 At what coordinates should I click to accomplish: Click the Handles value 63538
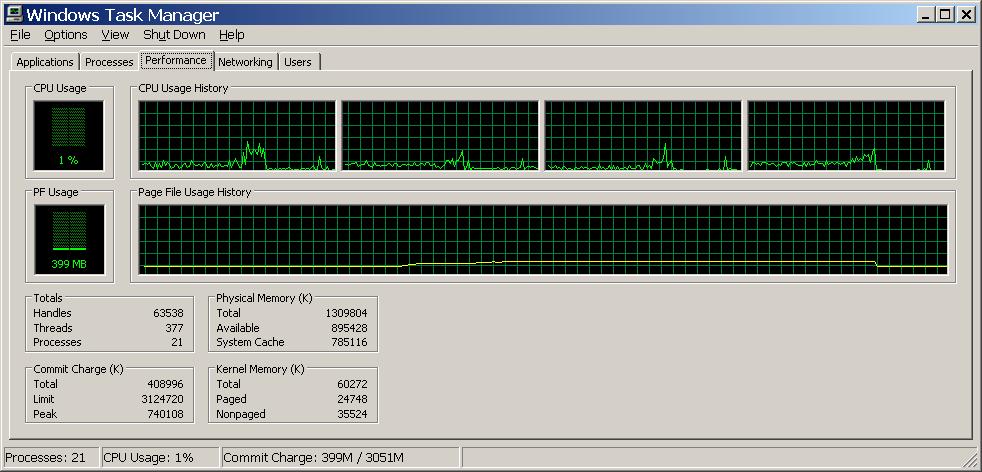(168, 313)
